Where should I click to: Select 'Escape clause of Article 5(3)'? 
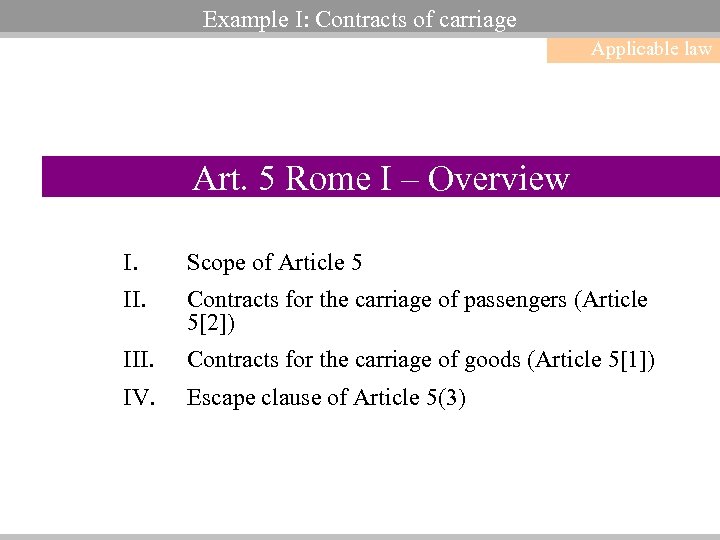pos(326,398)
